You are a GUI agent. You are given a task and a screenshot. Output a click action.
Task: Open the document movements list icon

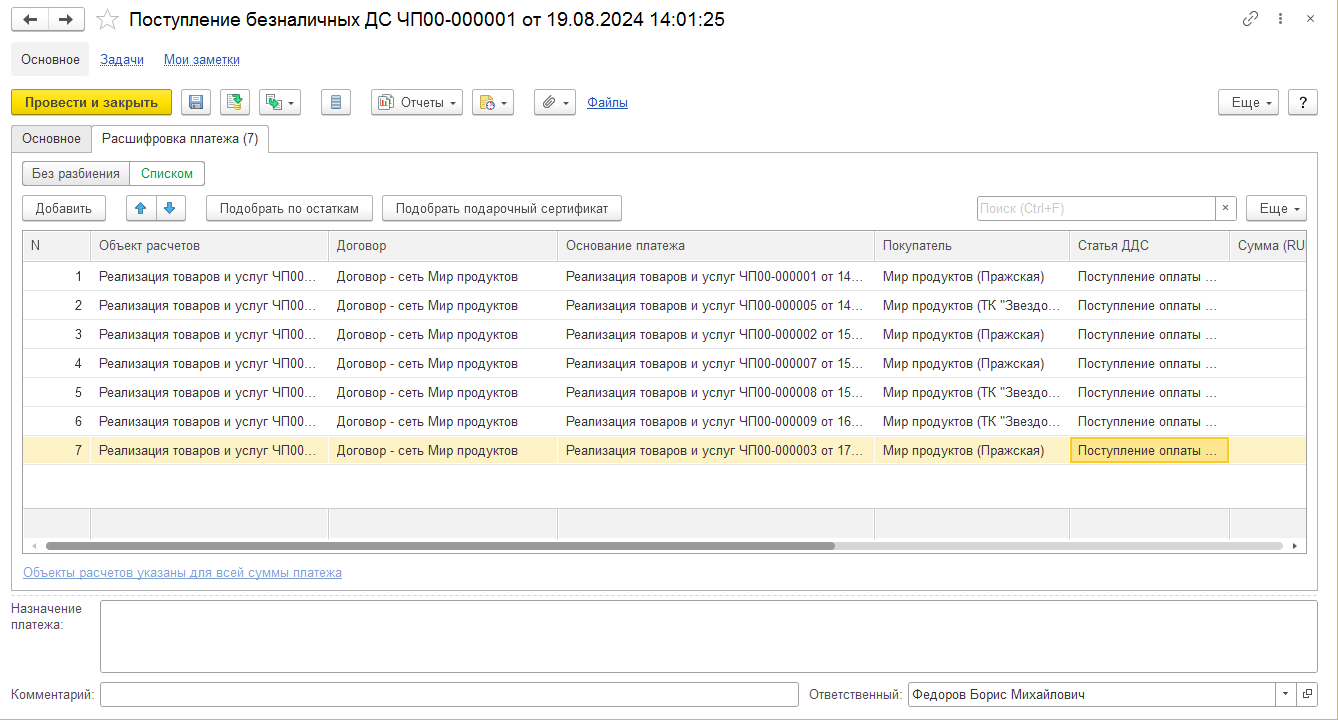pos(335,102)
